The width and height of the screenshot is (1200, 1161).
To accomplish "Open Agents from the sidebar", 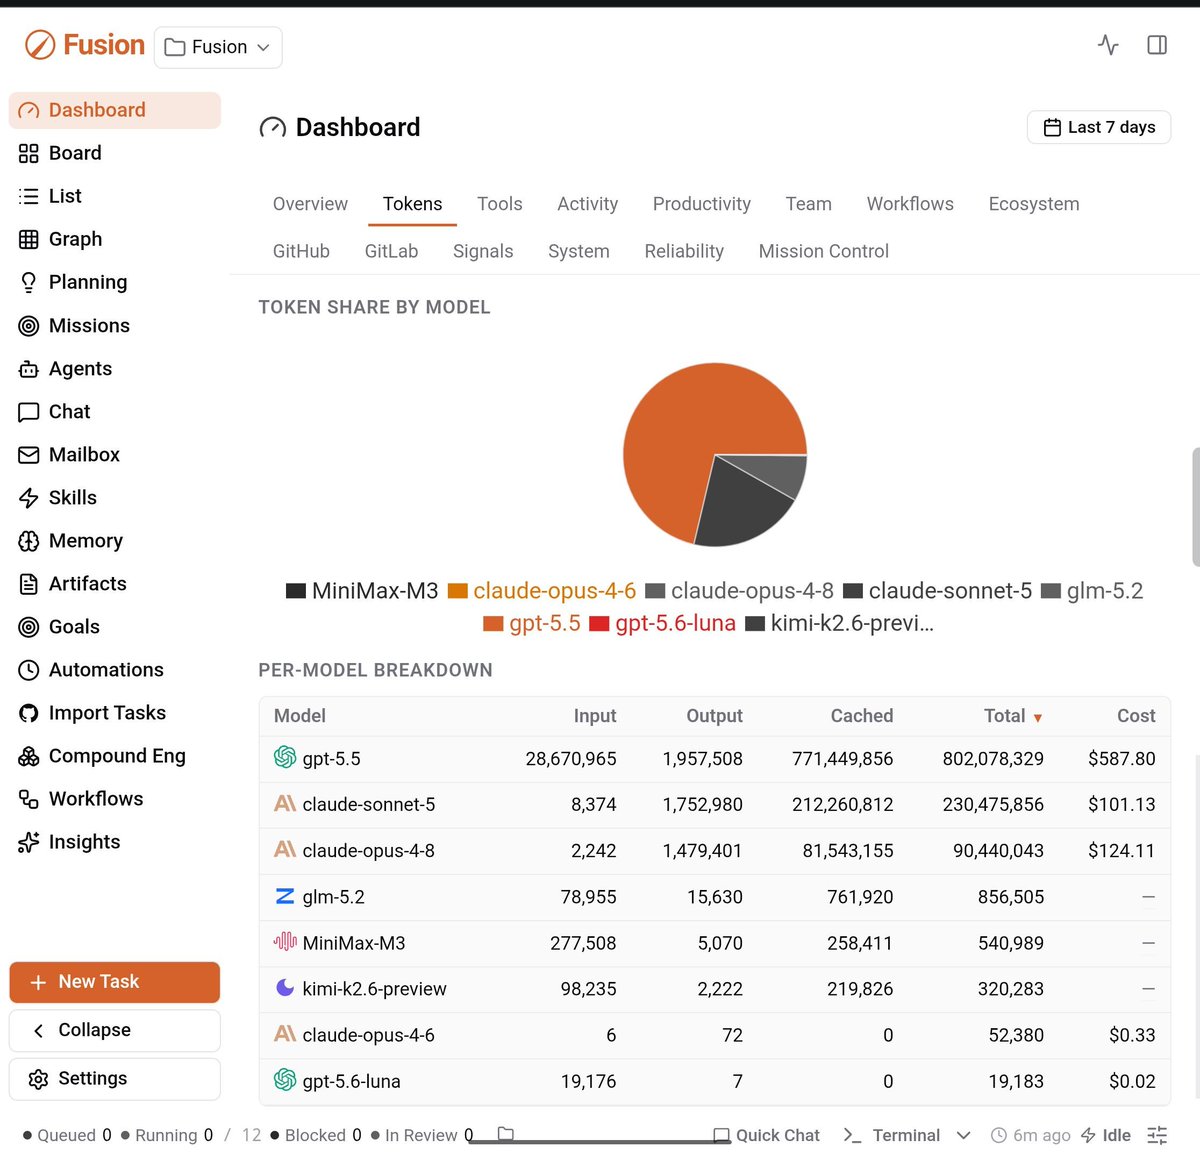I will [x=115, y=368].
